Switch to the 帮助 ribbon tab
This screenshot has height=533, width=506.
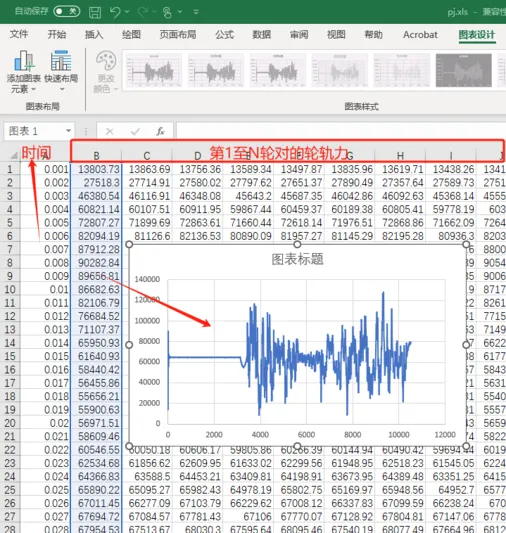[x=373, y=34]
